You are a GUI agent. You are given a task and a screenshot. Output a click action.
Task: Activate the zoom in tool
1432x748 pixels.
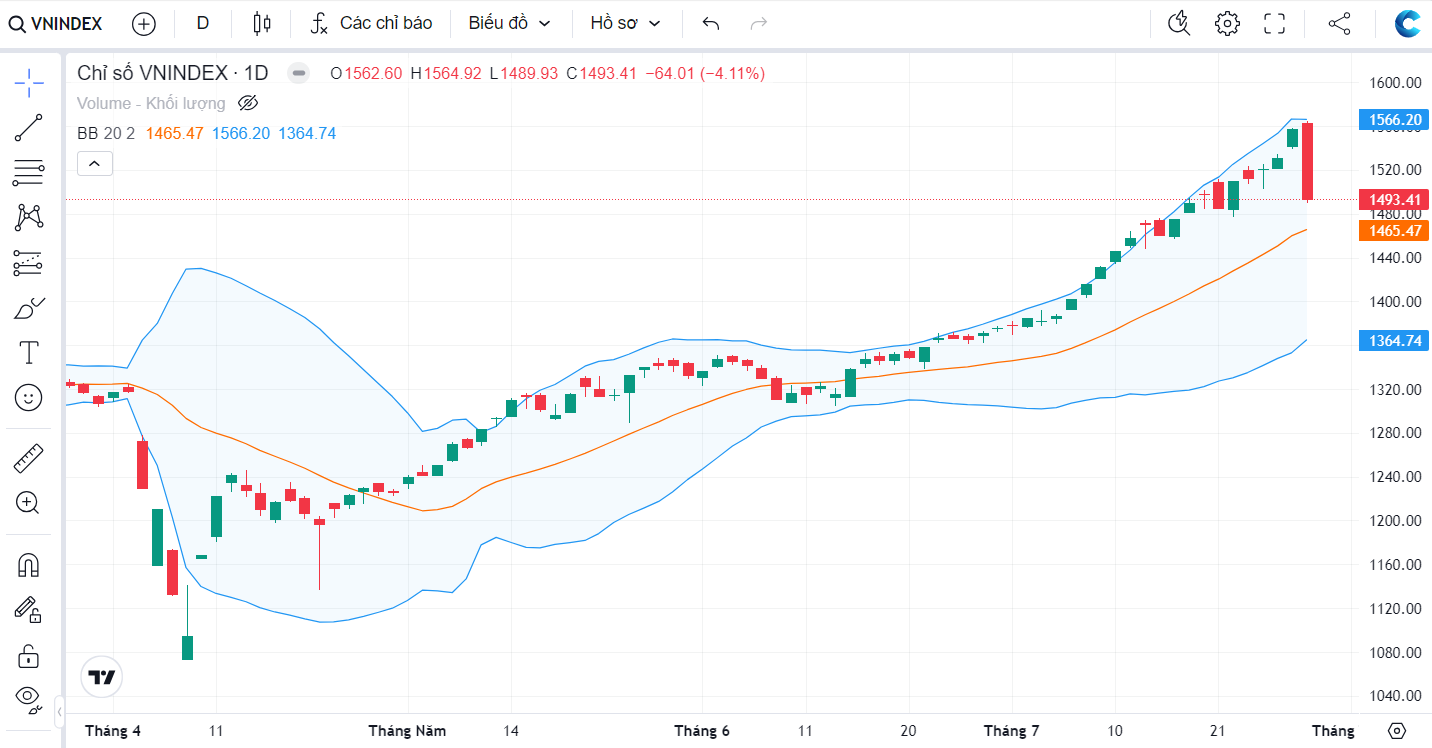tap(29, 503)
